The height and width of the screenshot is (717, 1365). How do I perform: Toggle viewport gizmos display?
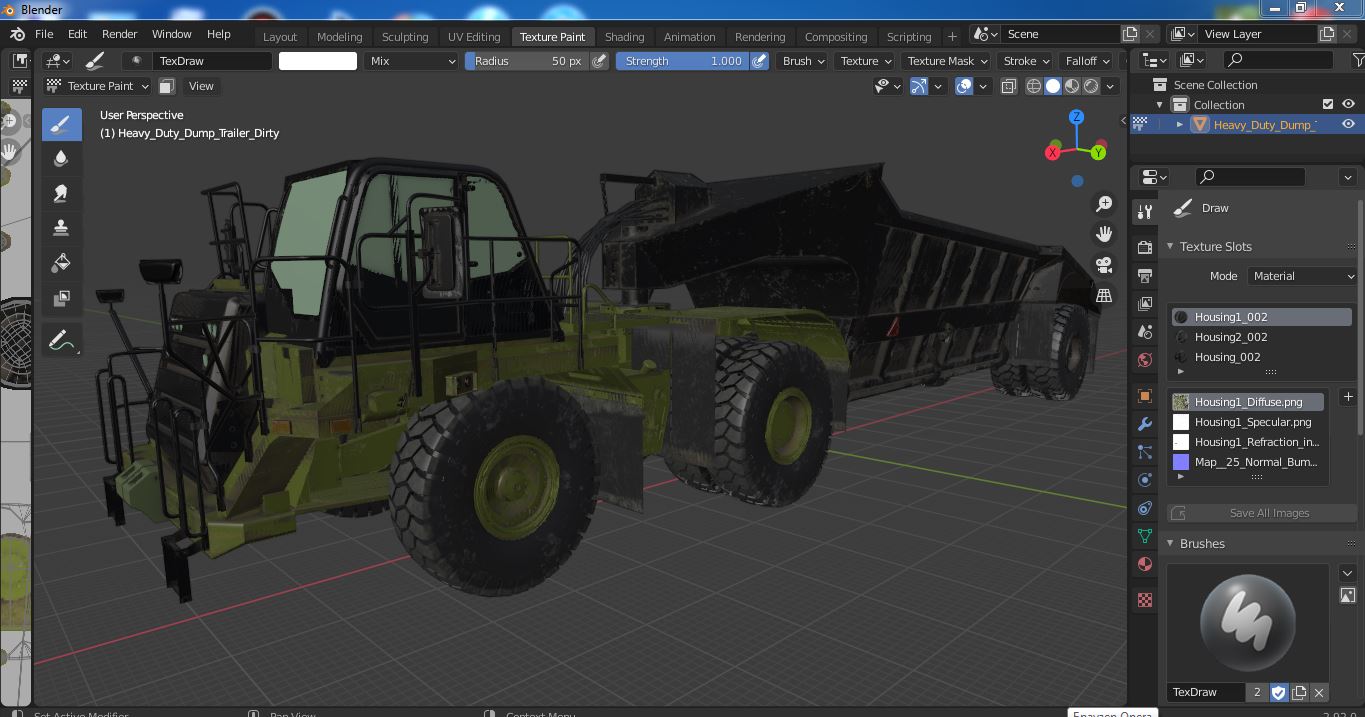919,86
